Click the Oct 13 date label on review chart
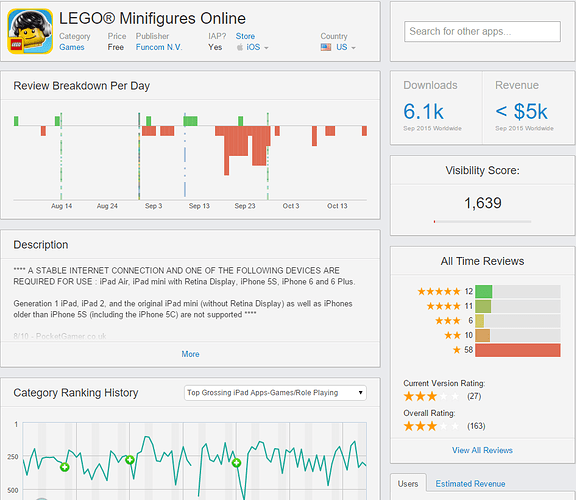The width and height of the screenshot is (576, 500). (337, 206)
